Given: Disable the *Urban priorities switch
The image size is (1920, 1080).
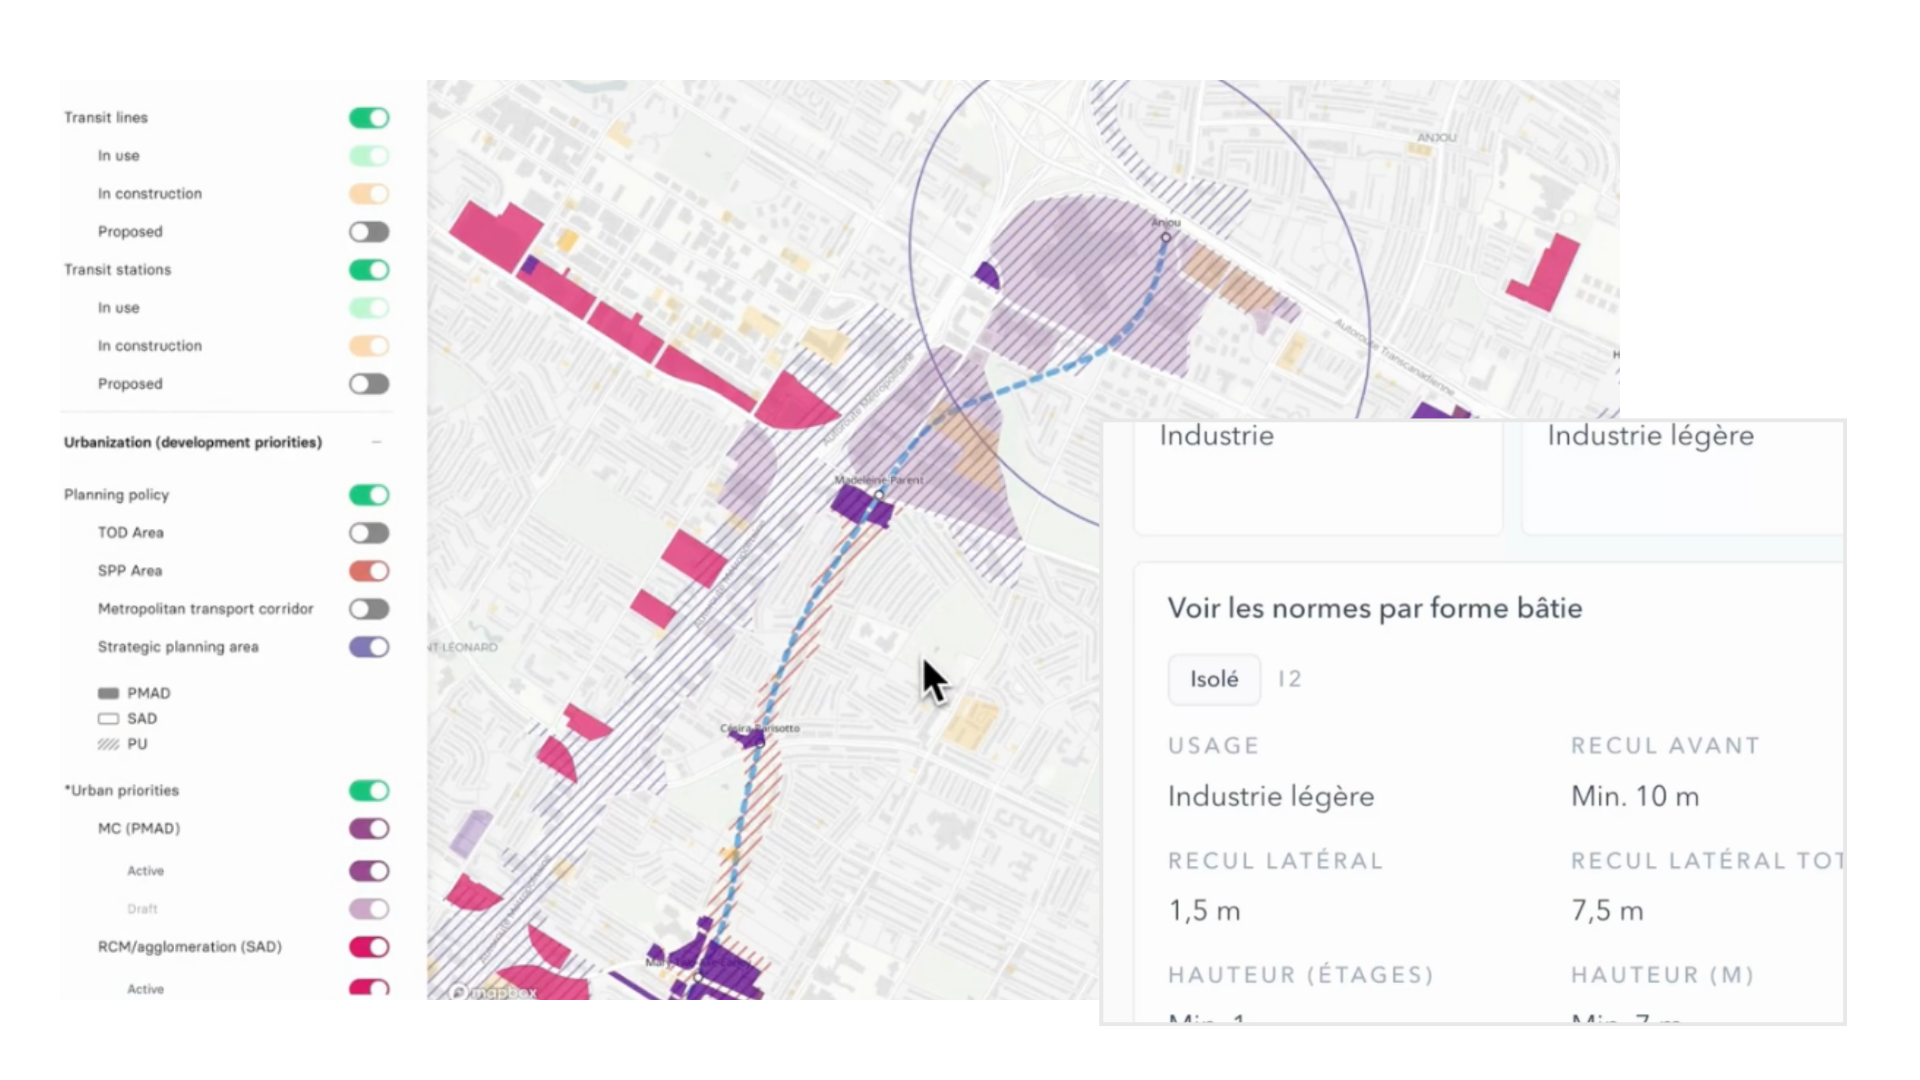Looking at the screenshot, I should 369,791.
